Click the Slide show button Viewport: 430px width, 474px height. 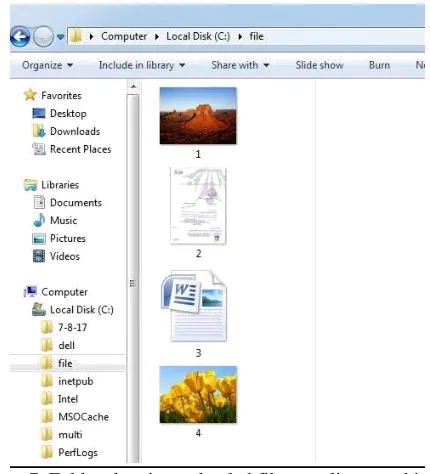tap(319, 65)
